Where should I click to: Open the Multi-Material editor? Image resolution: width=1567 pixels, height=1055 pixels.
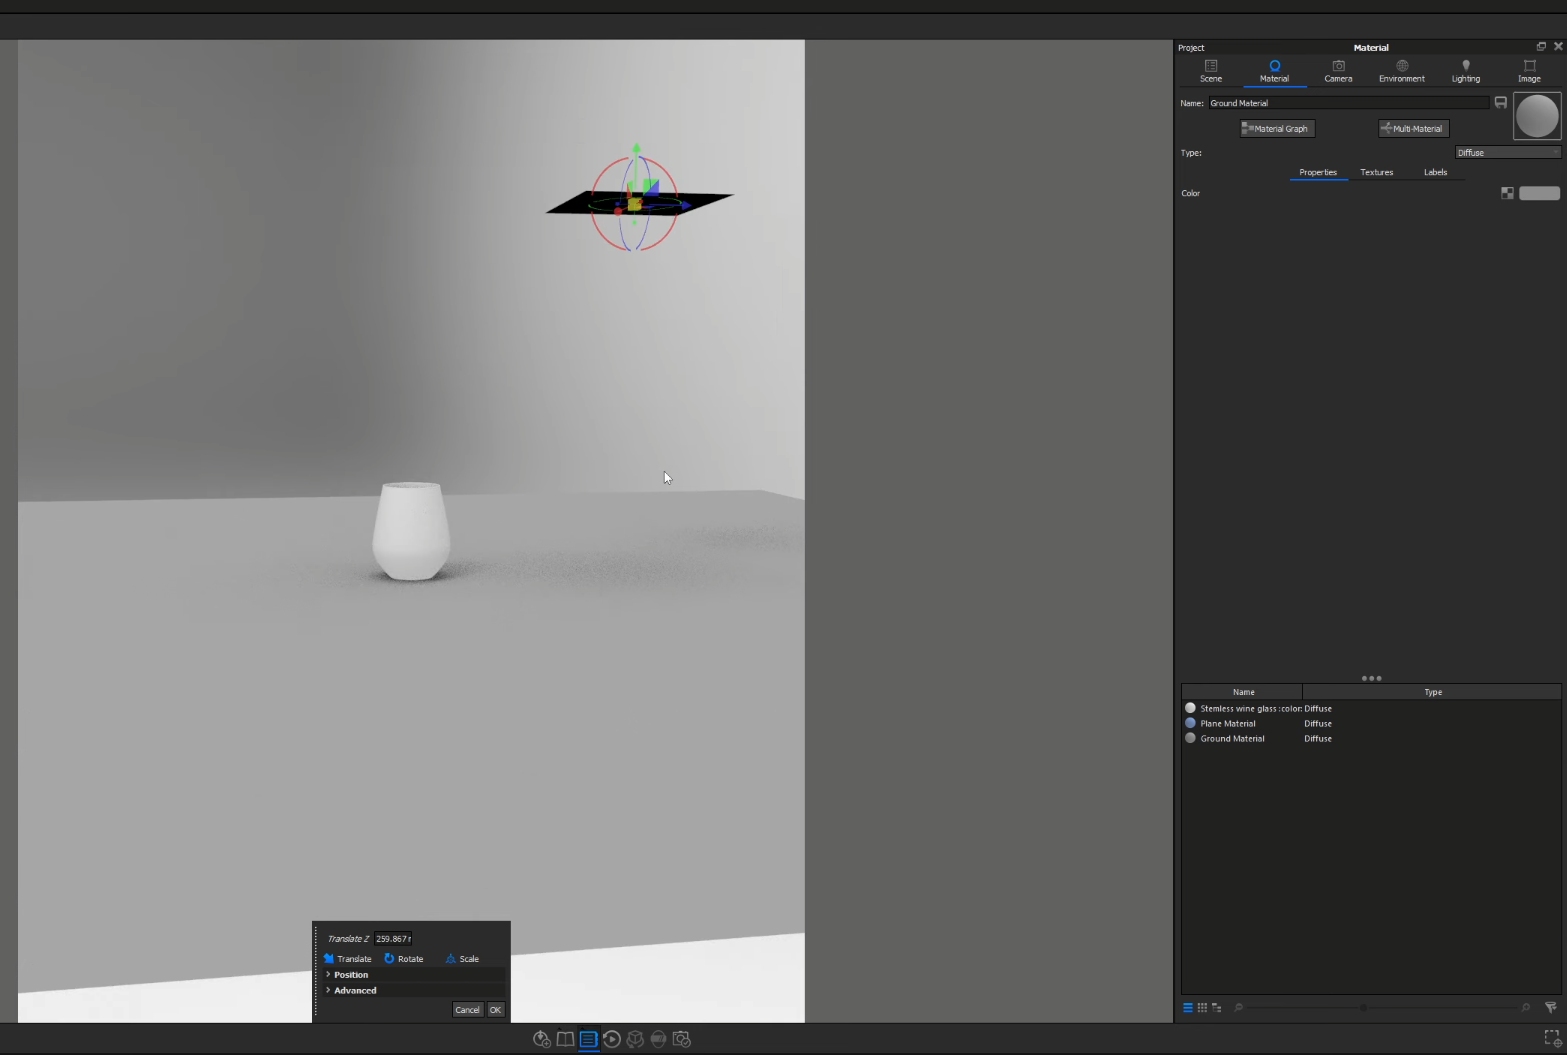(x=1412, y=128)
